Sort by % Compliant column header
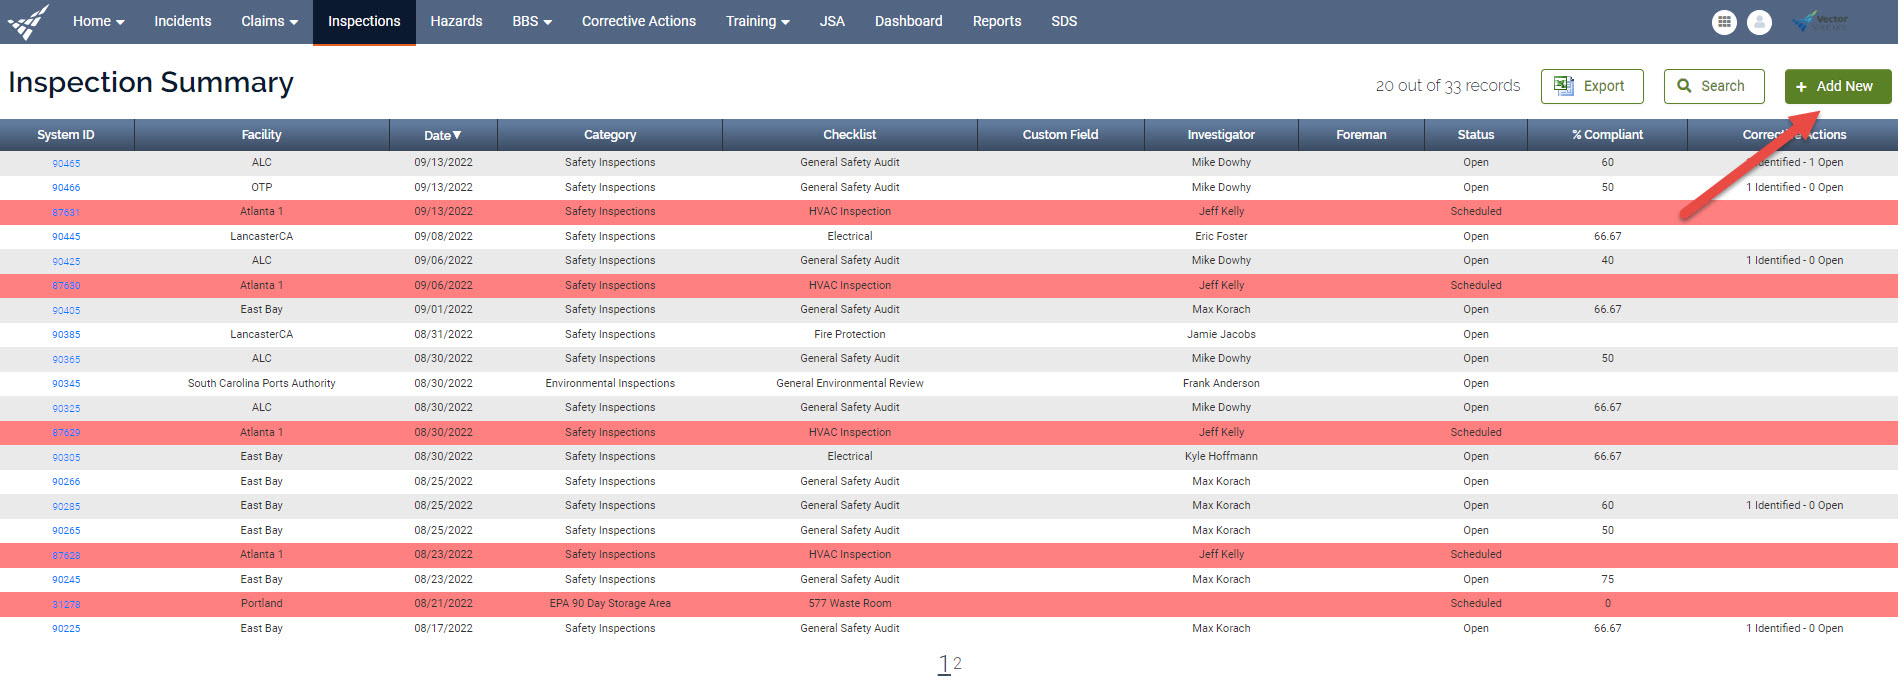The width and height of the screenshot is (1898, 681). point(1606,135)
